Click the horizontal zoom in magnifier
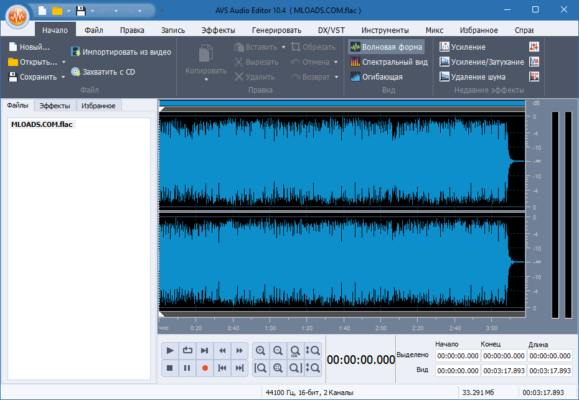 coord(261,351)
